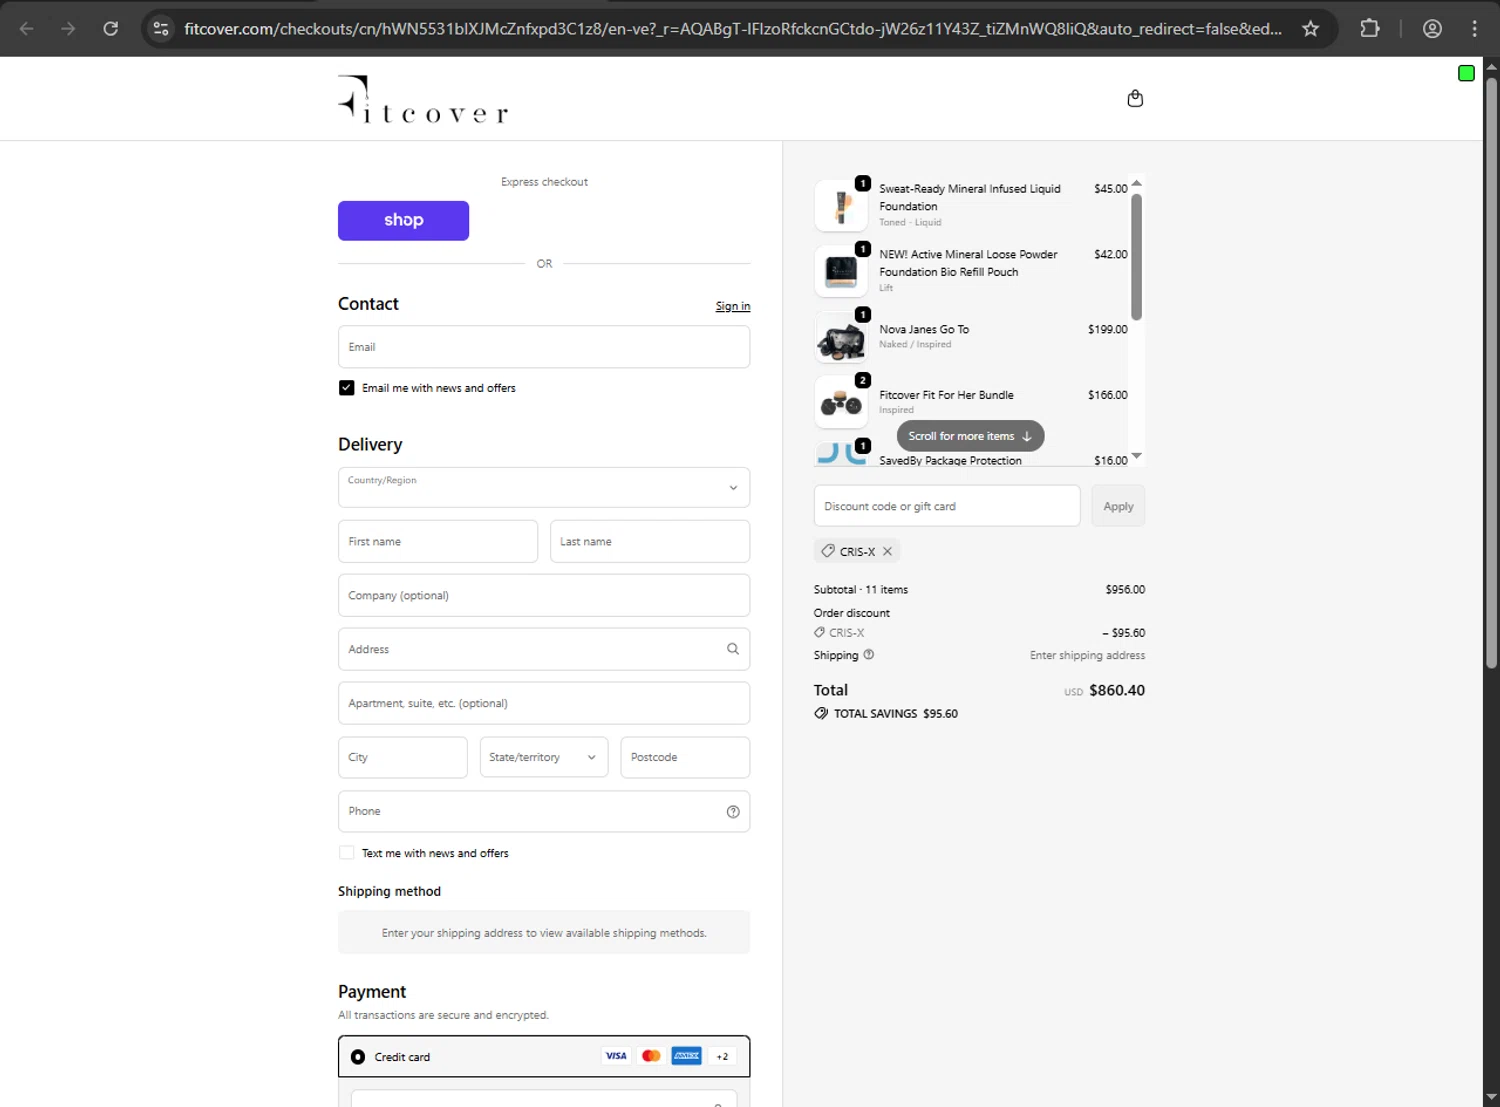
Task: Show +2 more card types
Action: pyautogui.click(x=722, y=1056)
